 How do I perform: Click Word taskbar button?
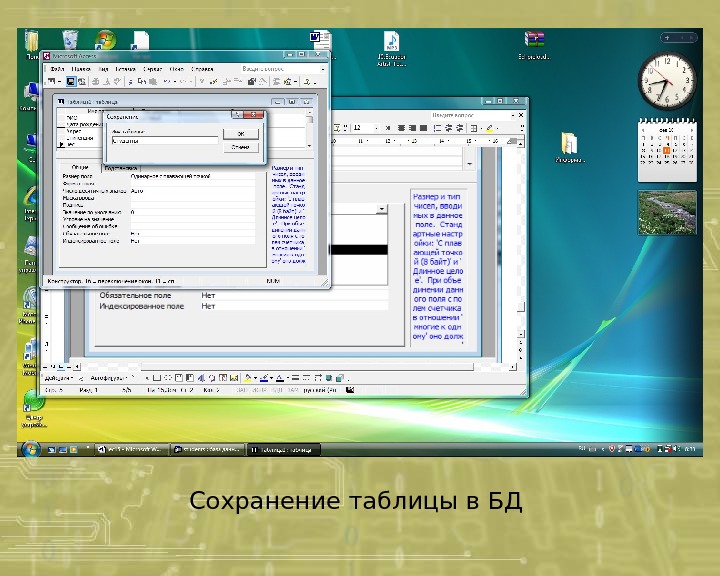coord(132,450)
